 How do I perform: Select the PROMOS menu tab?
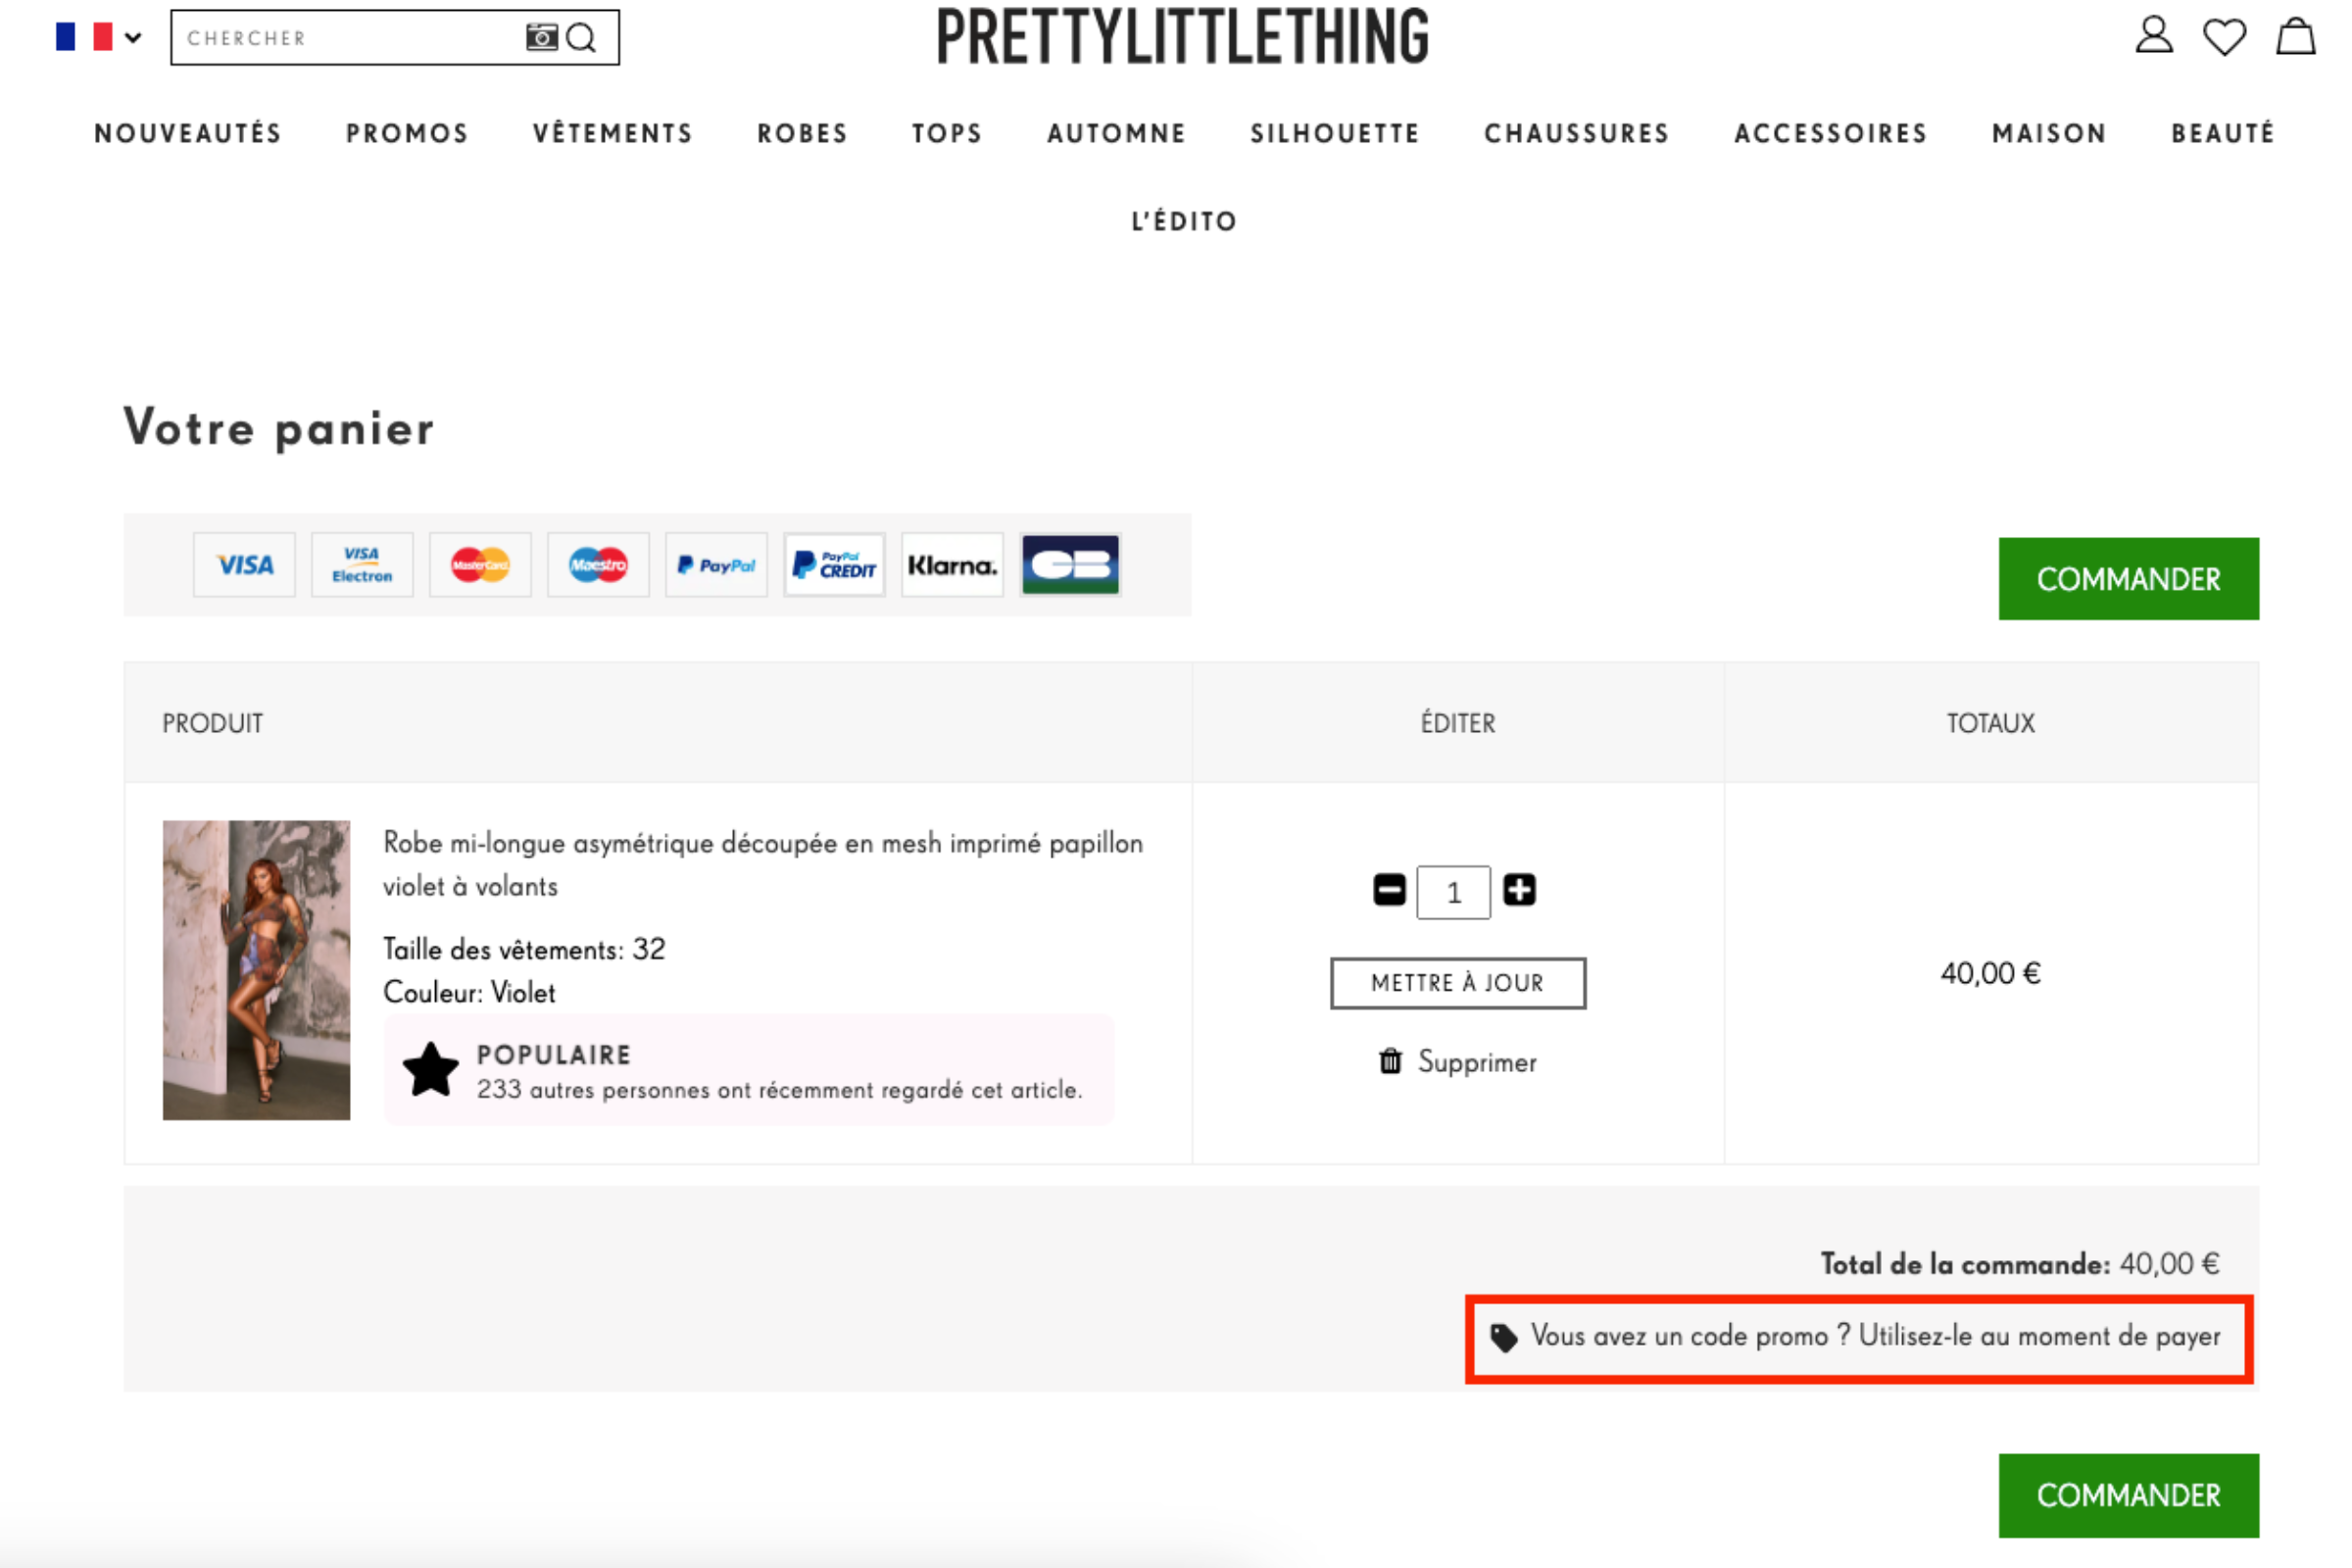point(406,135)
